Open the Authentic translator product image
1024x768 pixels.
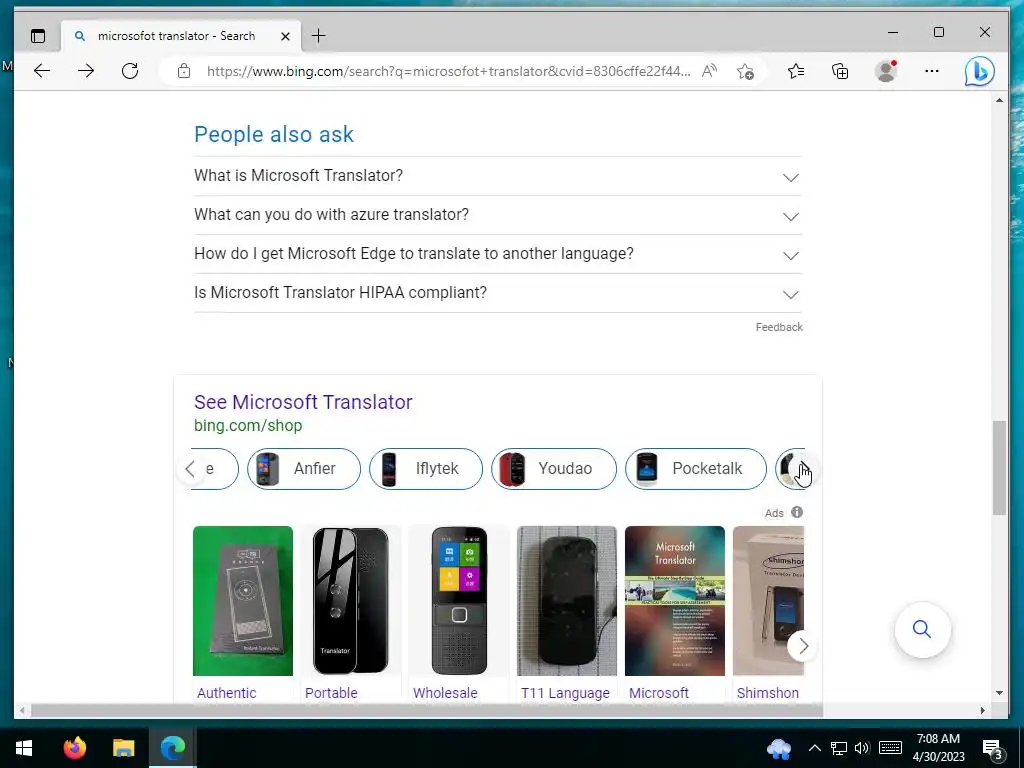(243, 601)
